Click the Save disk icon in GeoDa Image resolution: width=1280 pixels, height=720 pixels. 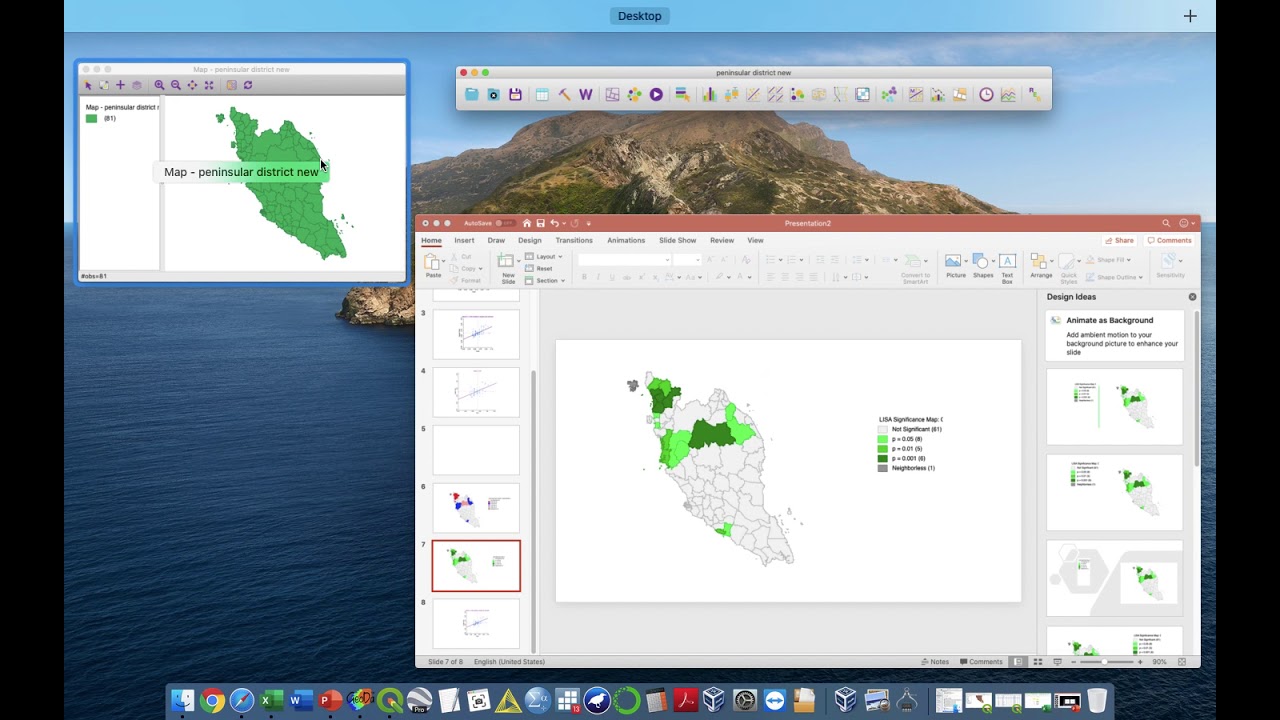tap(515, 95)
